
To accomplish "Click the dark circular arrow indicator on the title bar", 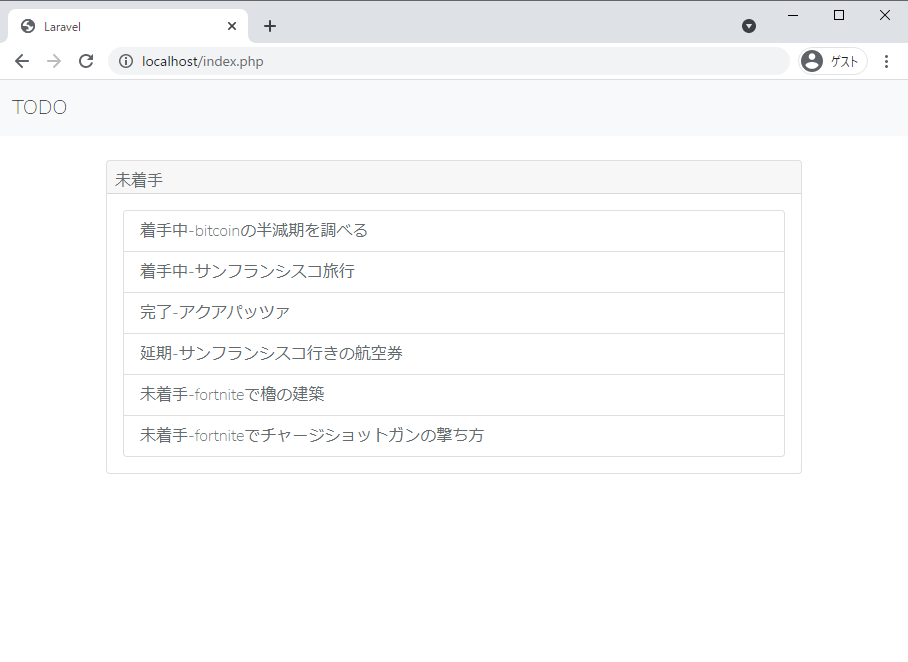I will [x=749, y=26].
